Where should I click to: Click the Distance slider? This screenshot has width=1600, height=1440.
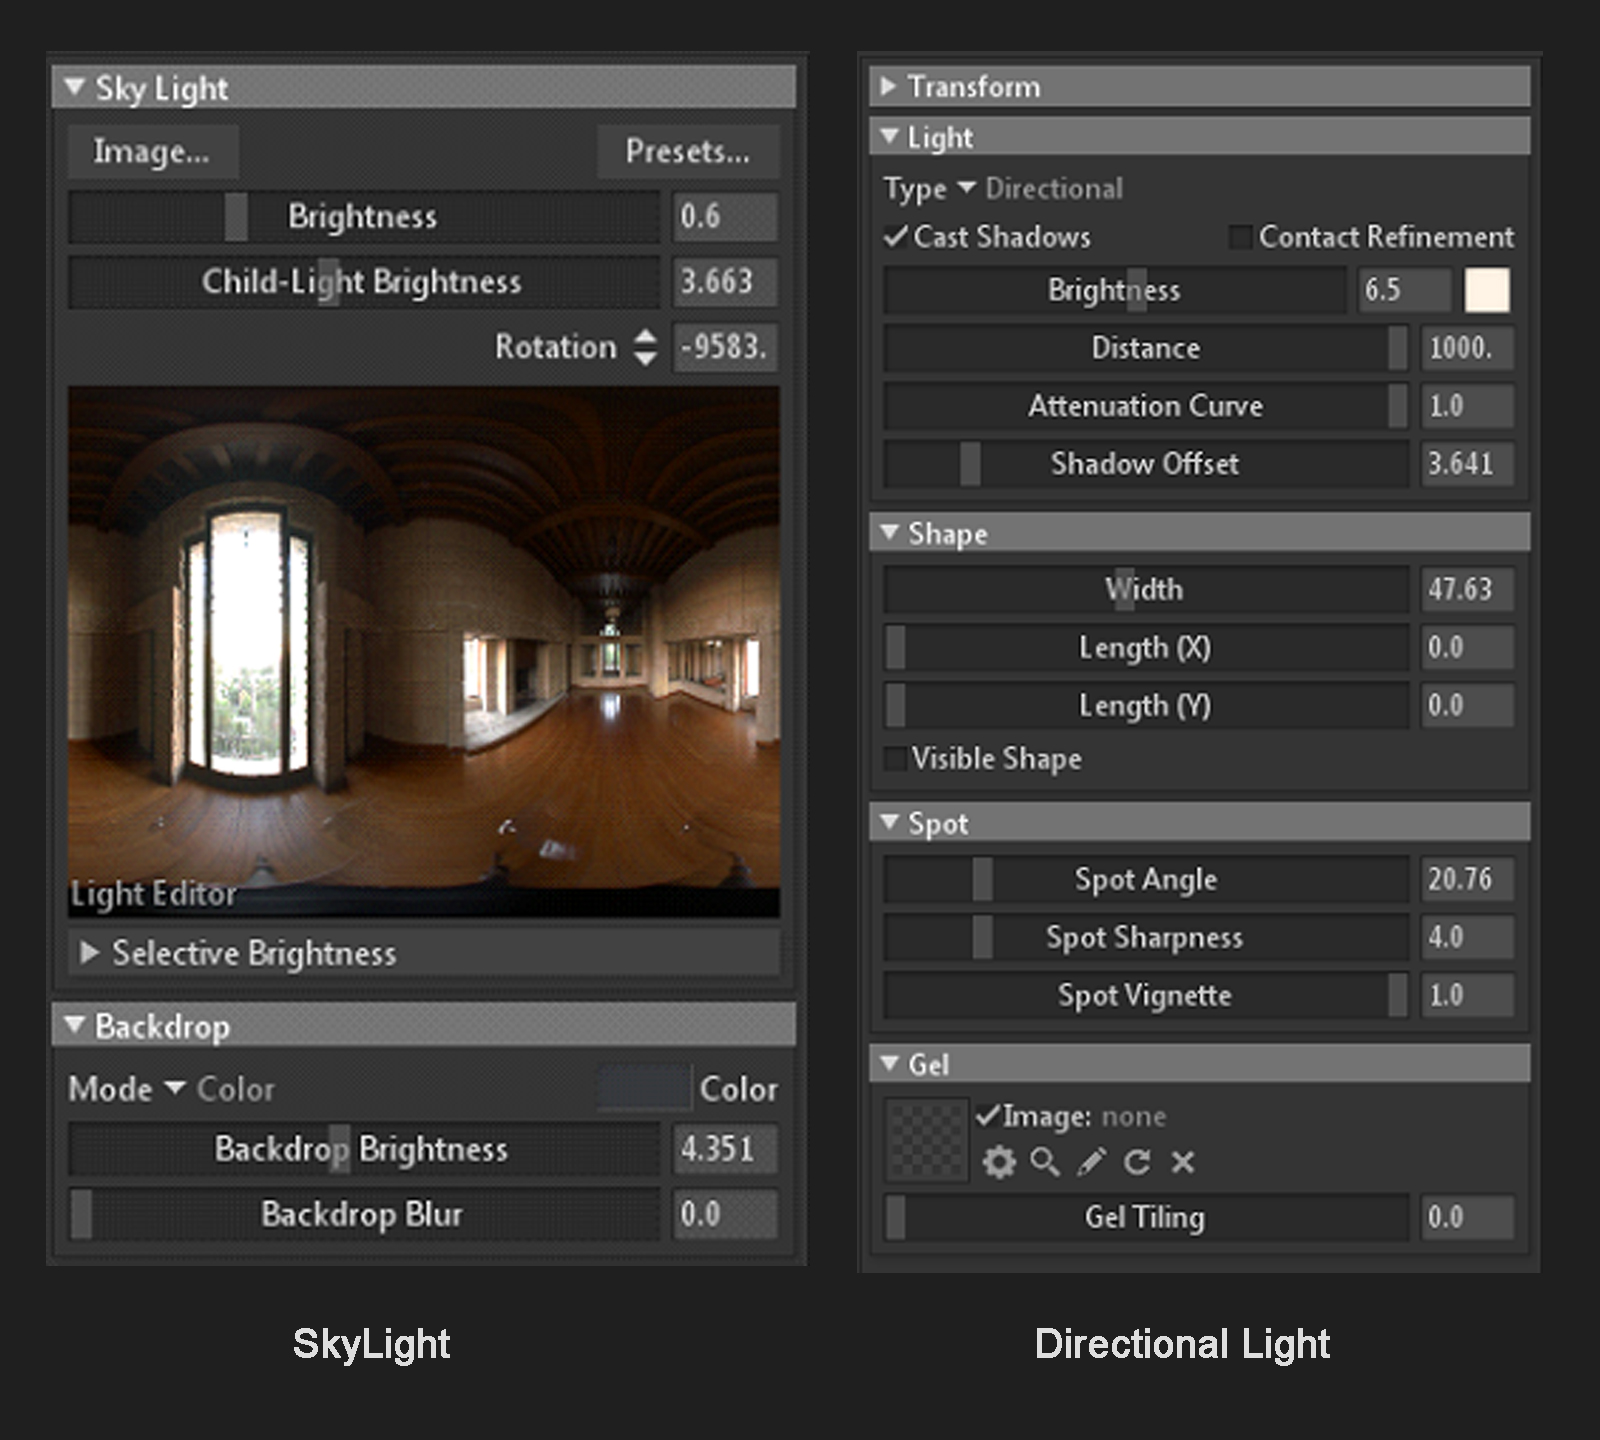coord(1146,348)
